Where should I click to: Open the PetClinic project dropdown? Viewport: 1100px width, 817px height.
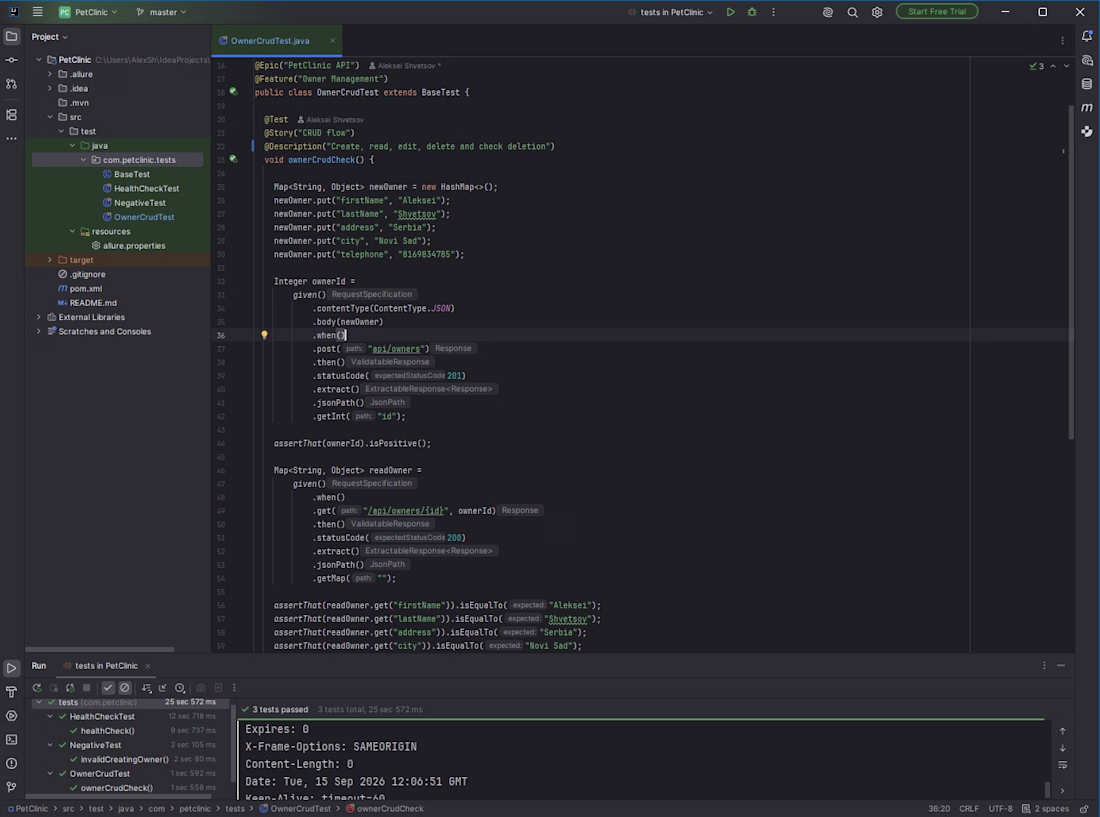click(88, 12)
